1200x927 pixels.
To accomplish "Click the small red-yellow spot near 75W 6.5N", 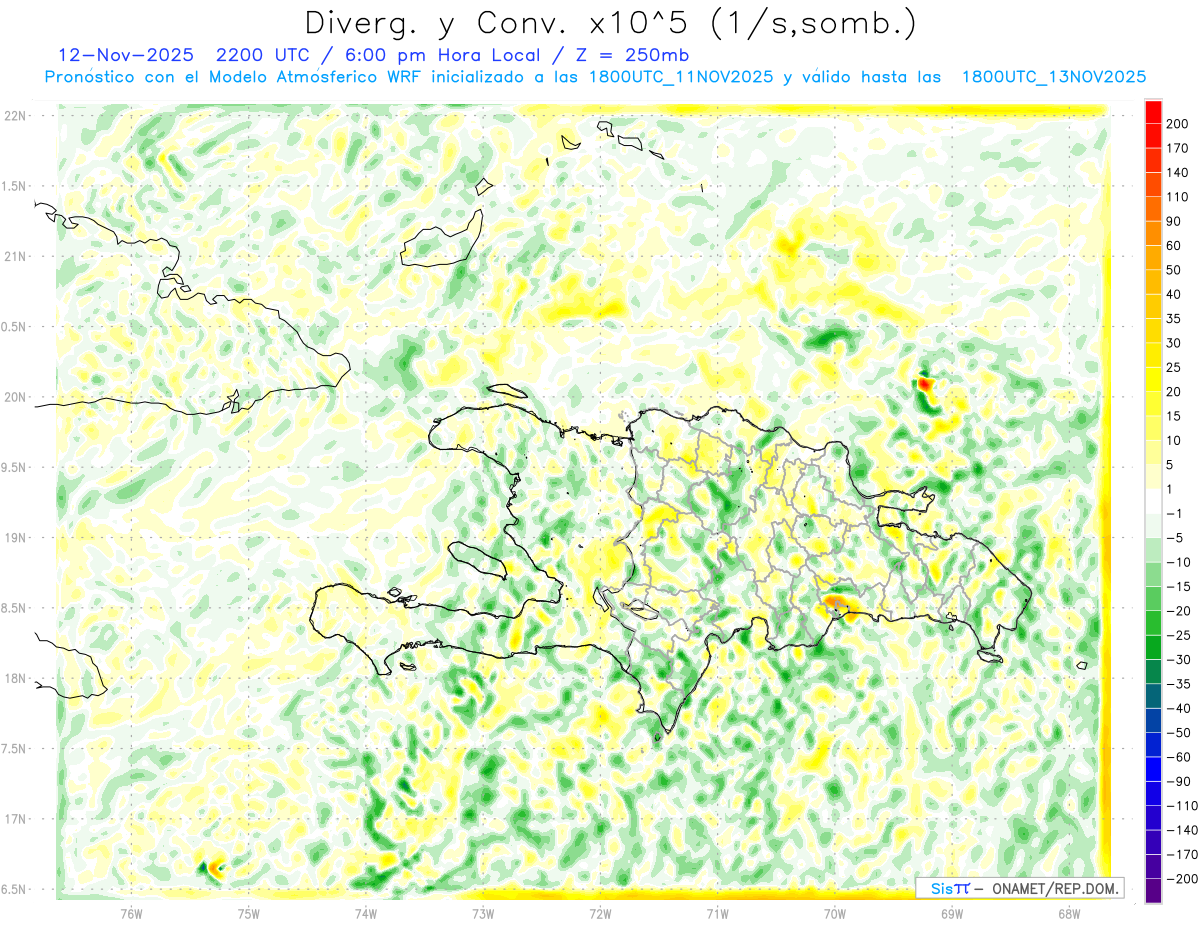I will tap(213, 868).
